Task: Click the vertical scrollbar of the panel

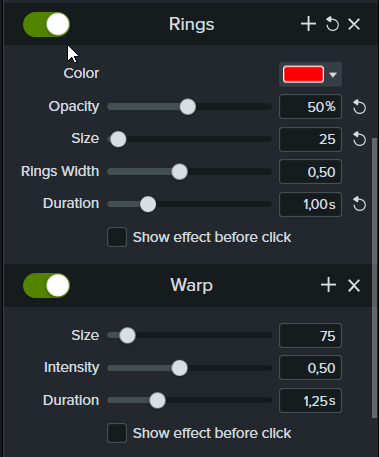Action: click(374, 277)
